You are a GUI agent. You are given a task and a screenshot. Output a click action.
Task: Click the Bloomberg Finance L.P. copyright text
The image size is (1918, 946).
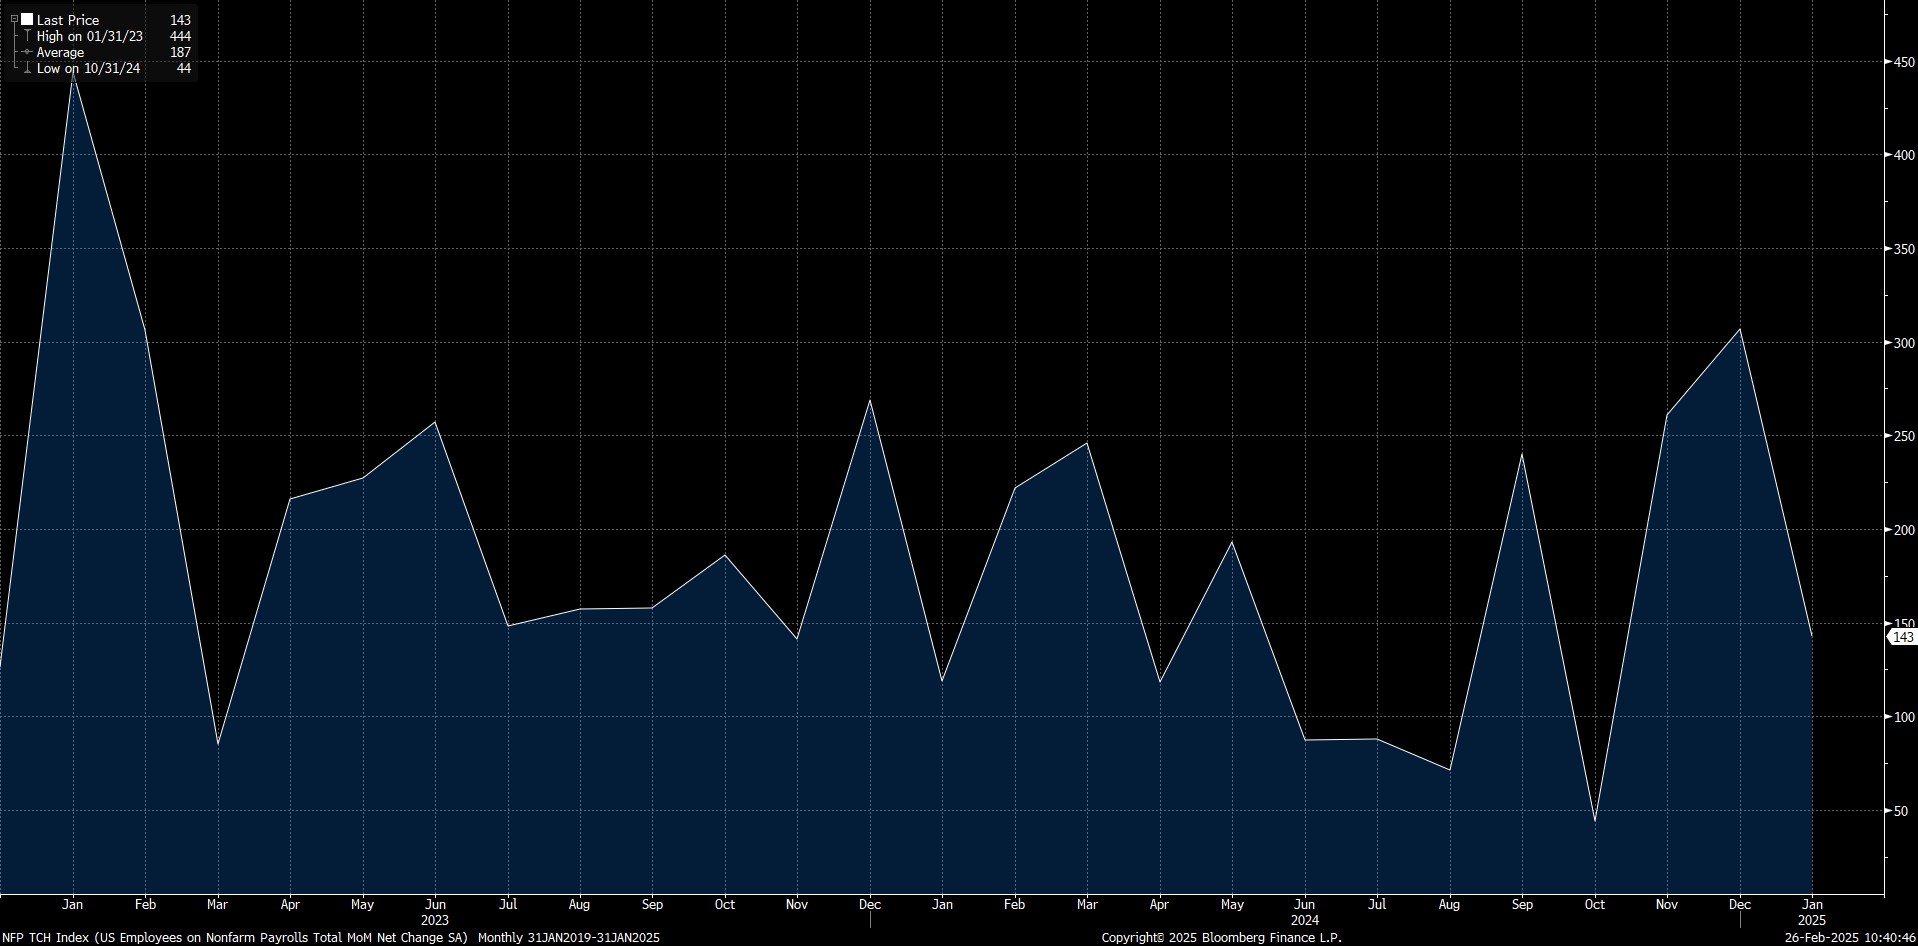pyautogui.click(x=1221, y=938)
